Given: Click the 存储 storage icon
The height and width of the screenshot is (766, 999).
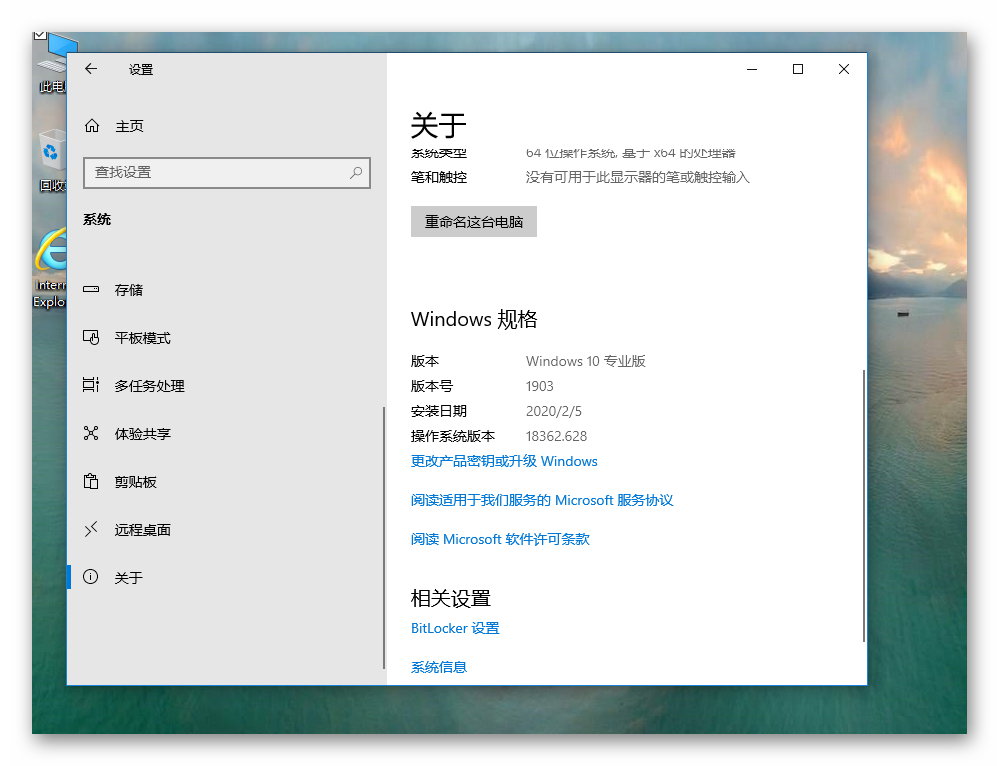Looking at the screenshot, I should coord(91,289).
